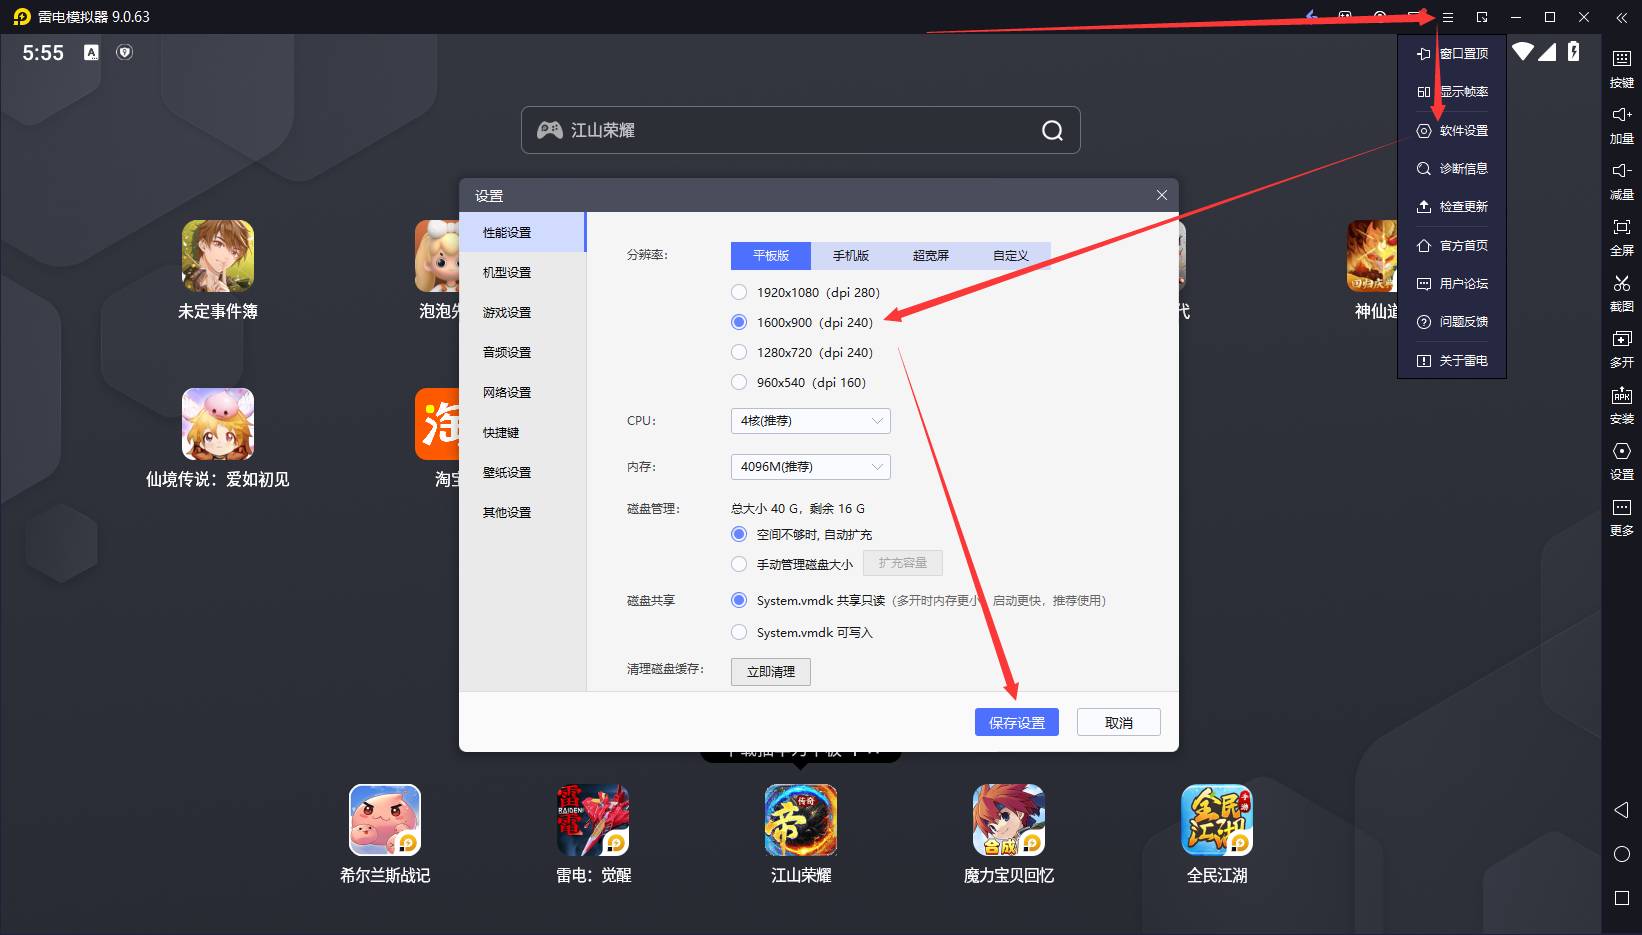Click 立即清理 to clear disk cache
1642x935 pixels.
click(770, 672)
